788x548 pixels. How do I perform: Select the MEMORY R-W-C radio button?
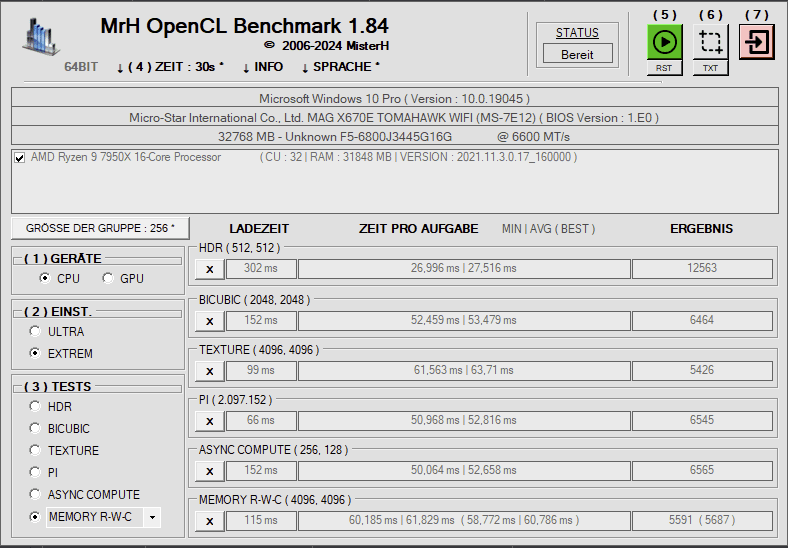[35, 516]
